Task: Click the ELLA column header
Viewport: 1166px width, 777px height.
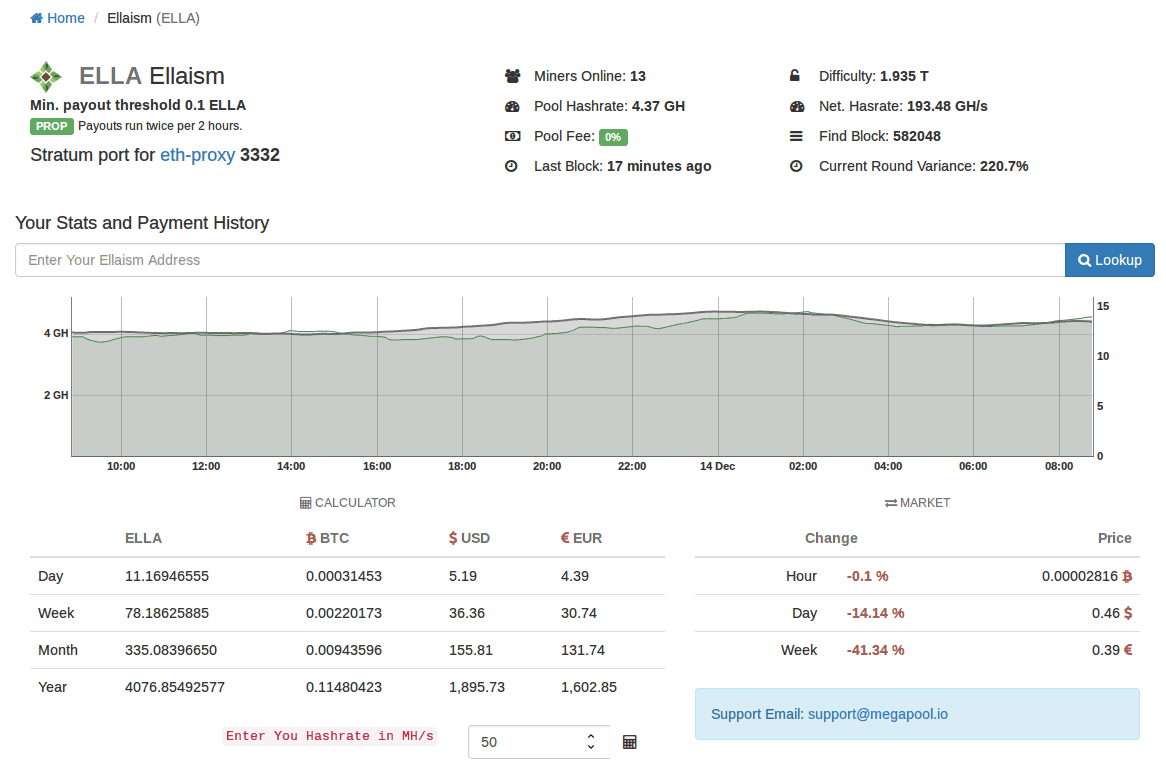Action: point(144,538)
